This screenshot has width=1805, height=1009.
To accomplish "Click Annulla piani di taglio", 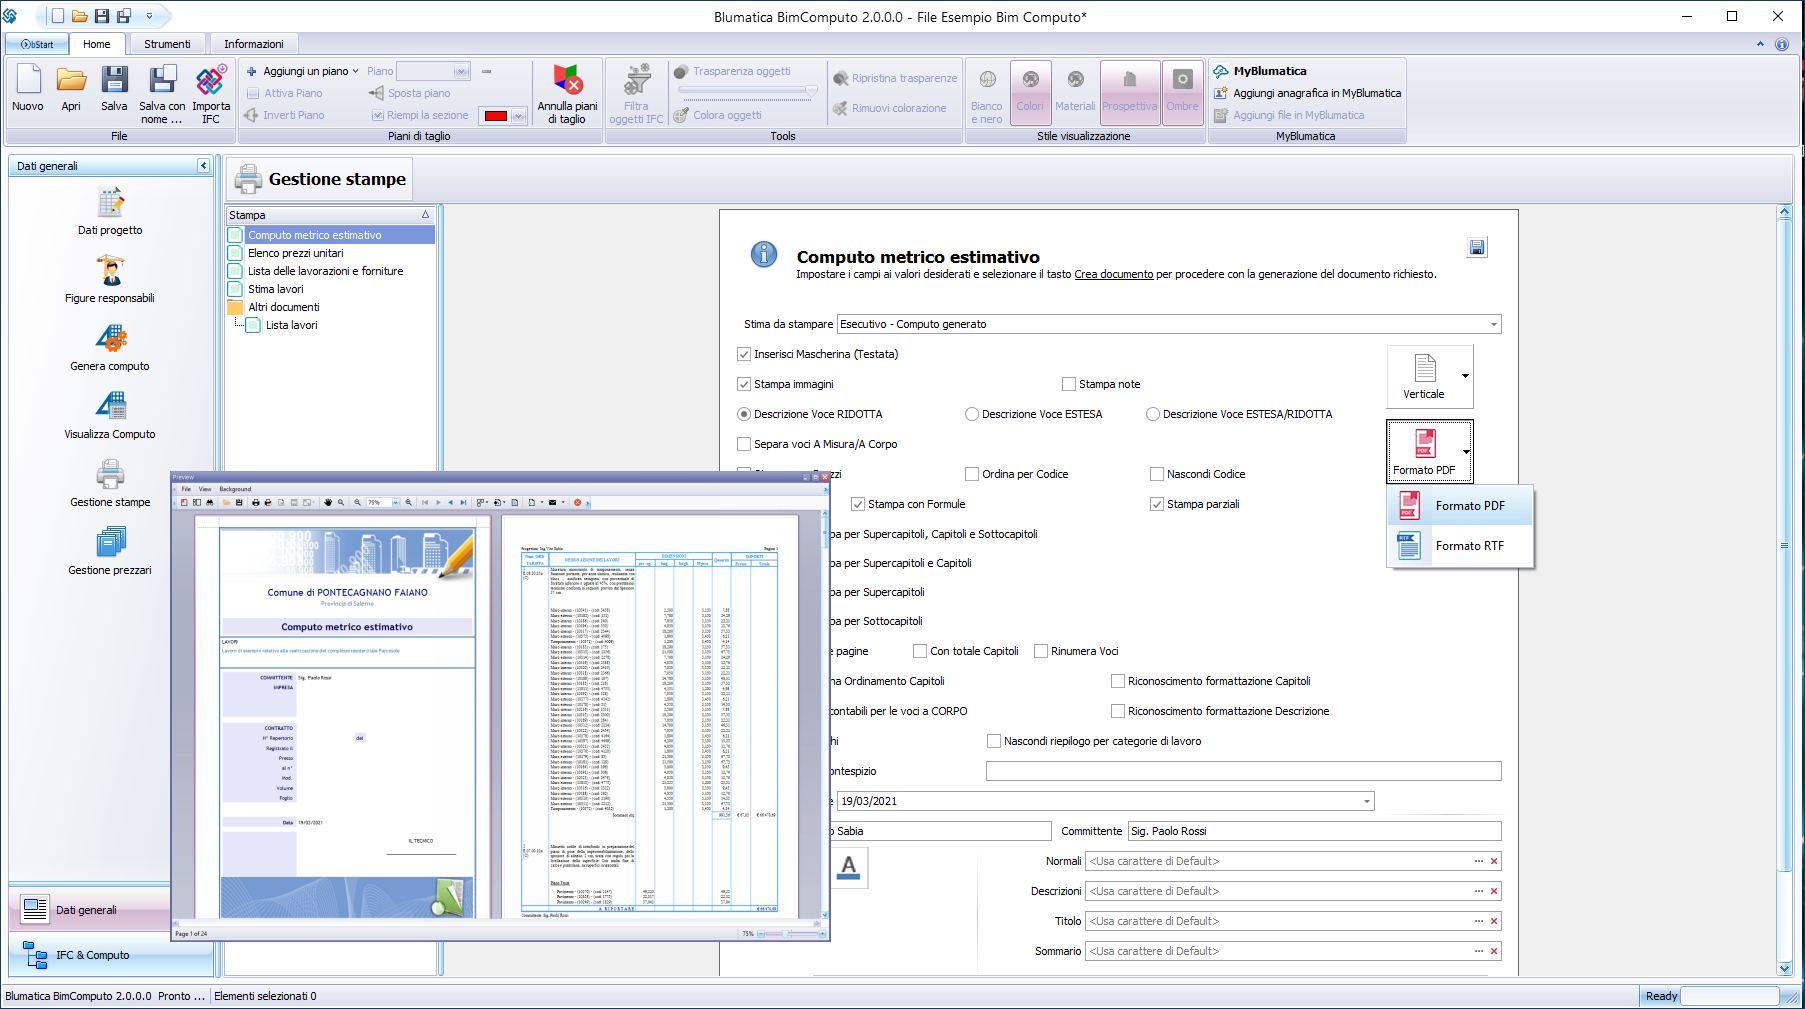I will tap(567, 93).
